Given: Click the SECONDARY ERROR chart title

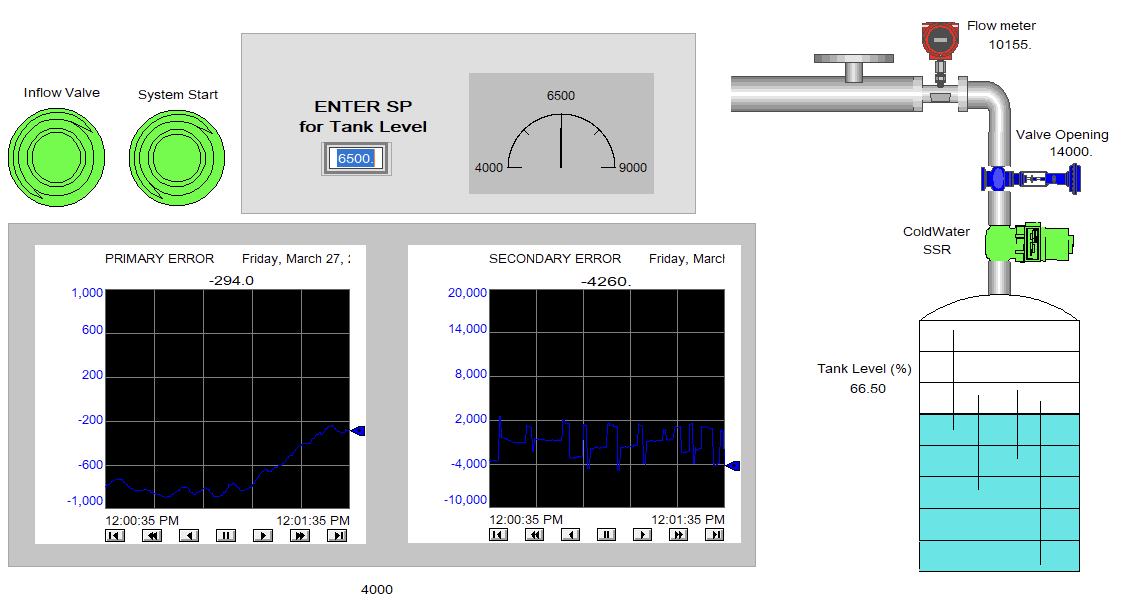Looking at the screenshot, I should (555, 259).
